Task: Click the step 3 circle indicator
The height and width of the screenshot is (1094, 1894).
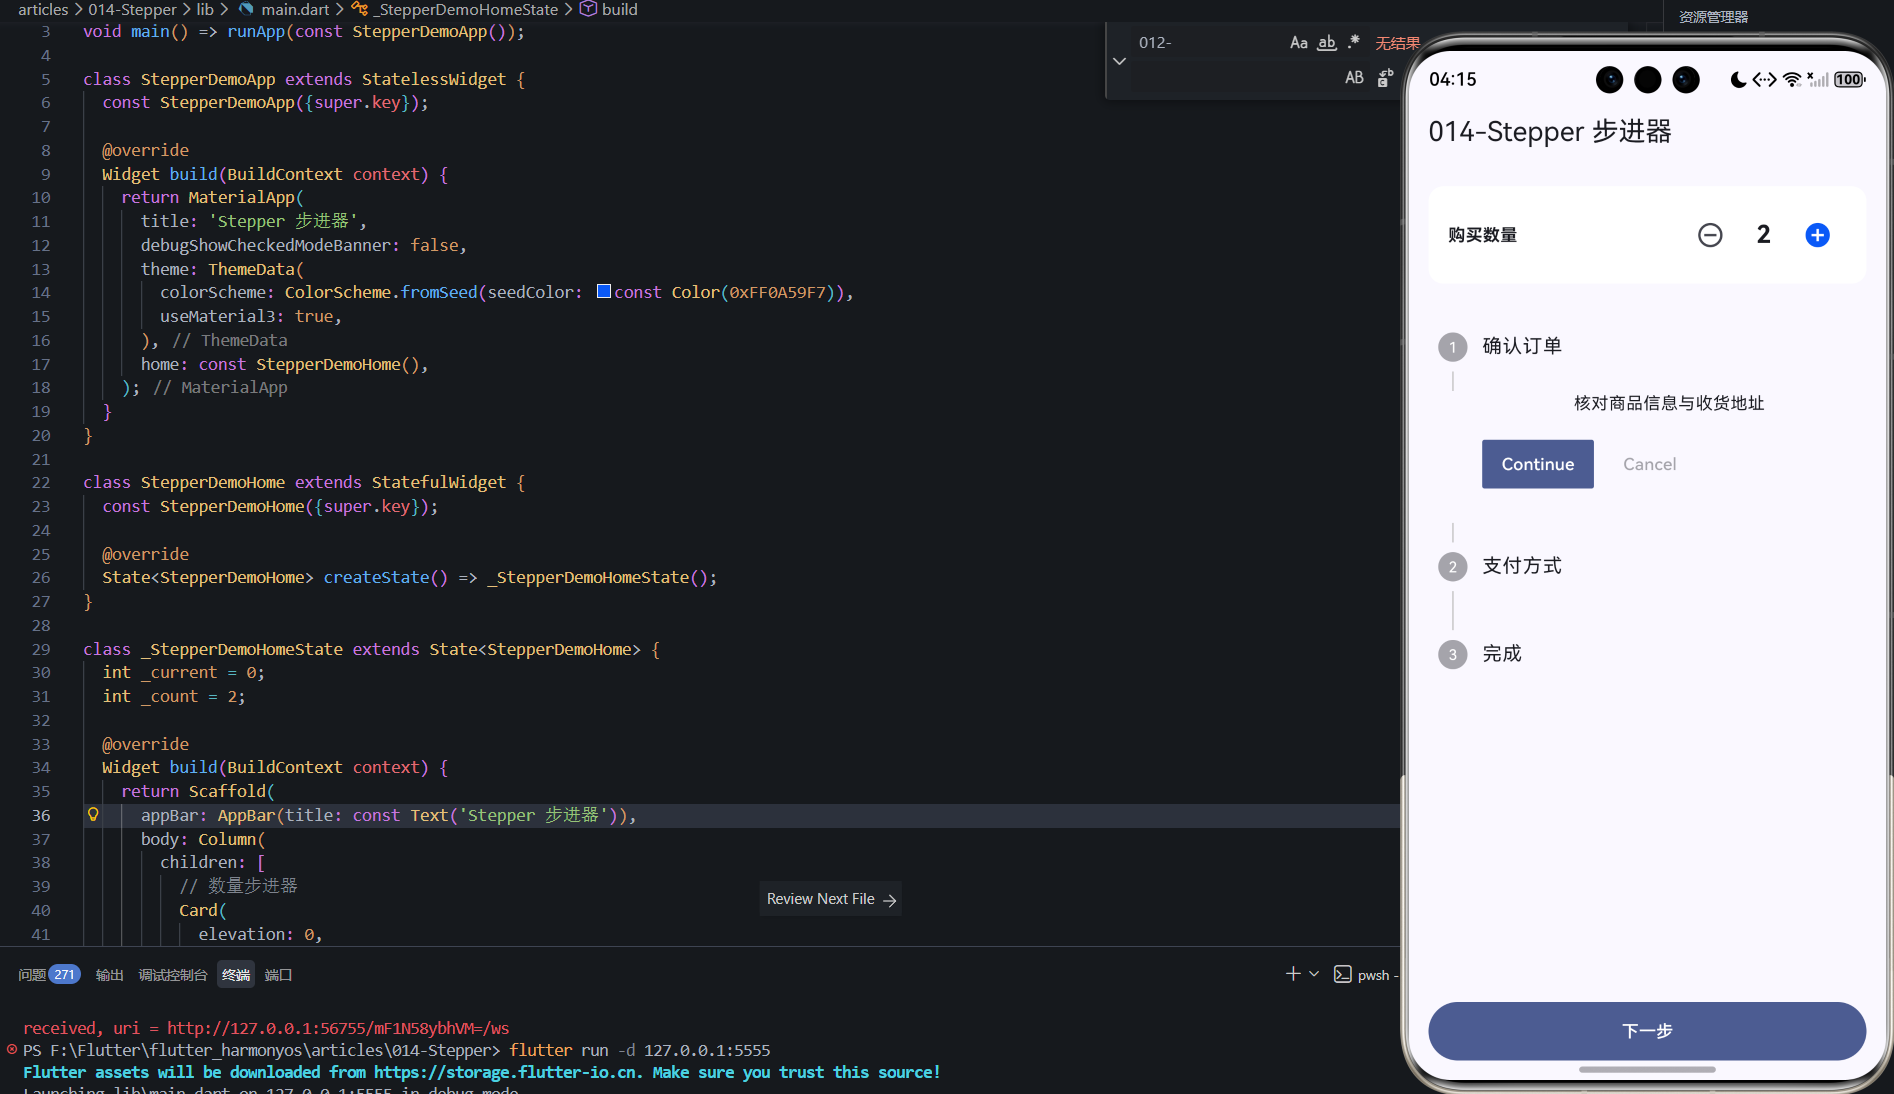Action: point(1452,655)
